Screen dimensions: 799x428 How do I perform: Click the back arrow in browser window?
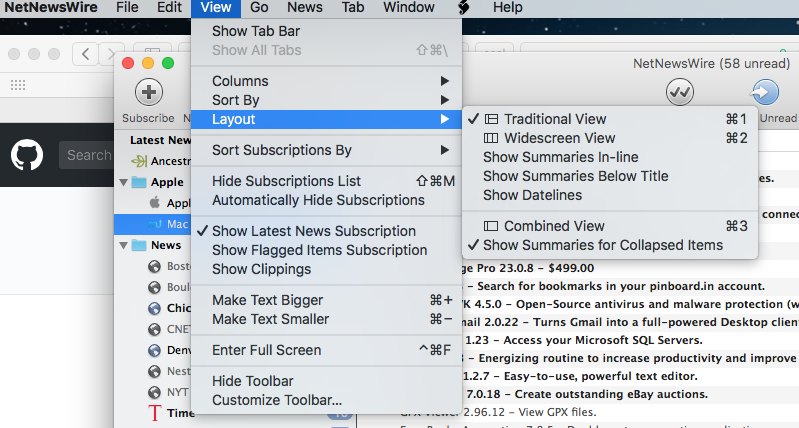pyautogui.click(x=86, y=54)
